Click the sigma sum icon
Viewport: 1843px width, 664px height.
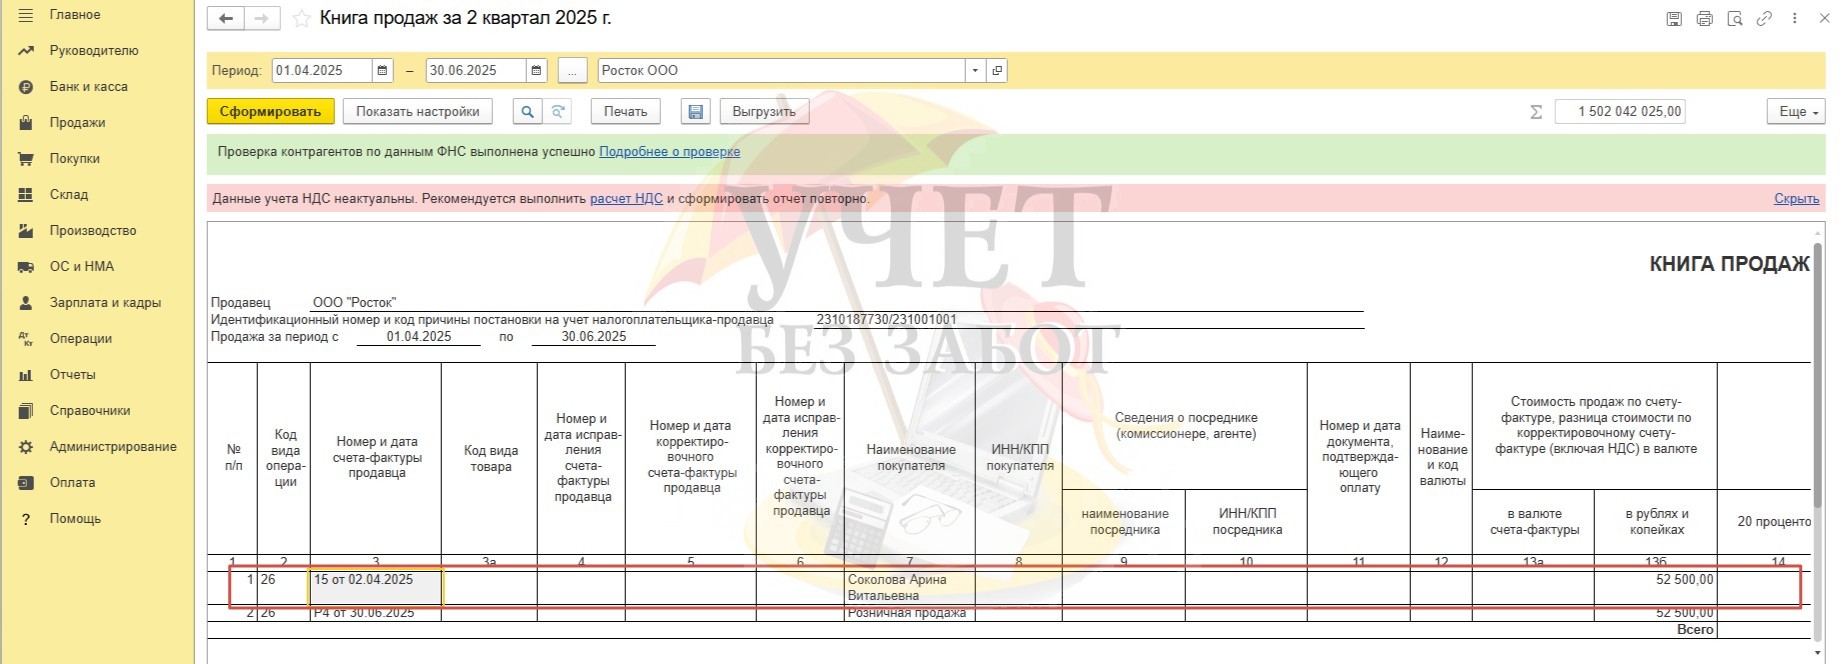tap(1536, 112)
